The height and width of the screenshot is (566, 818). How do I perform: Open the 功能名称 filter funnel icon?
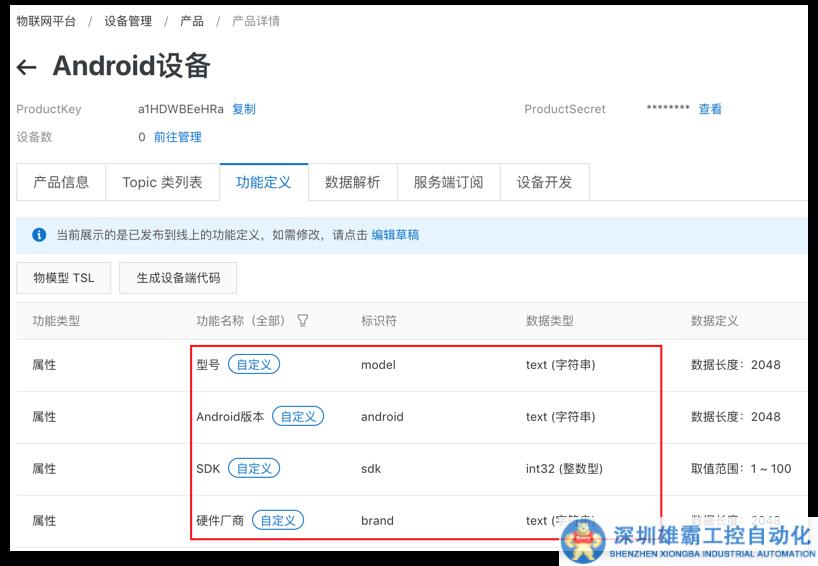[302, 321]
